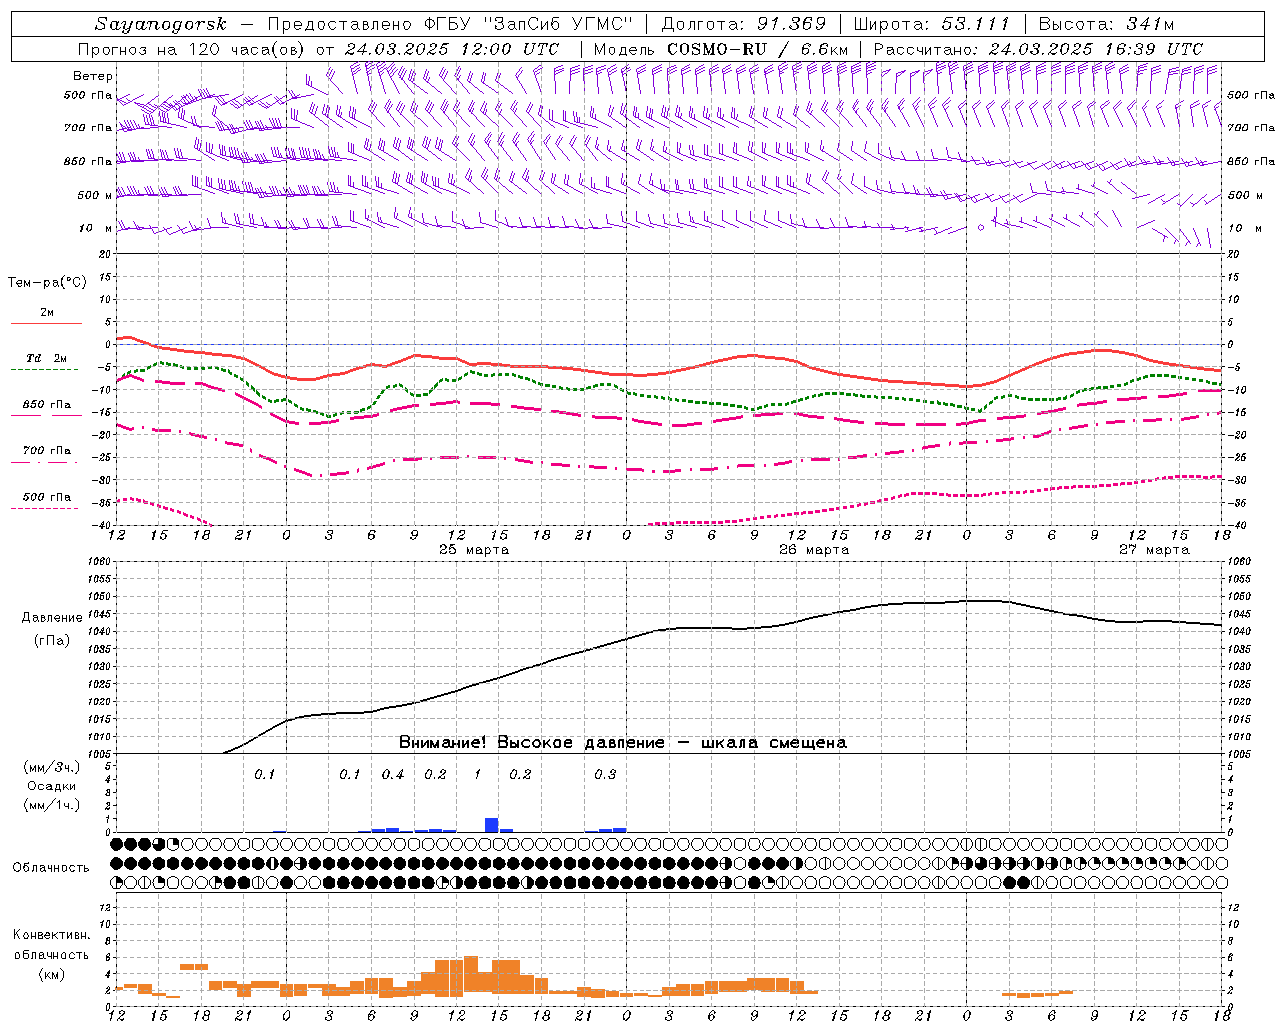Viewport: 1280px width, 1024px height.
Task: Click the tallest blue precipitation bar
Action: pos(491,825)
